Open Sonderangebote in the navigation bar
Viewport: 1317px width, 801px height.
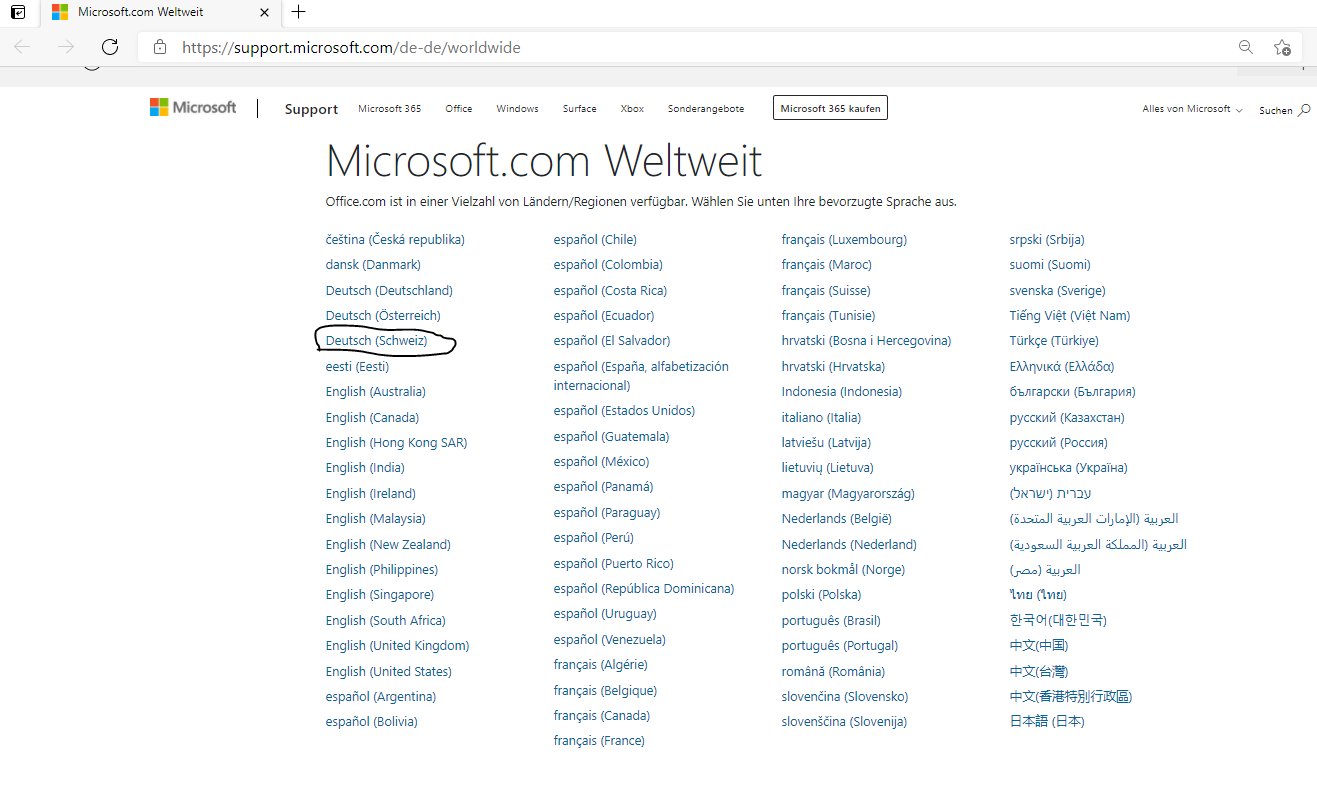[706, 109]
